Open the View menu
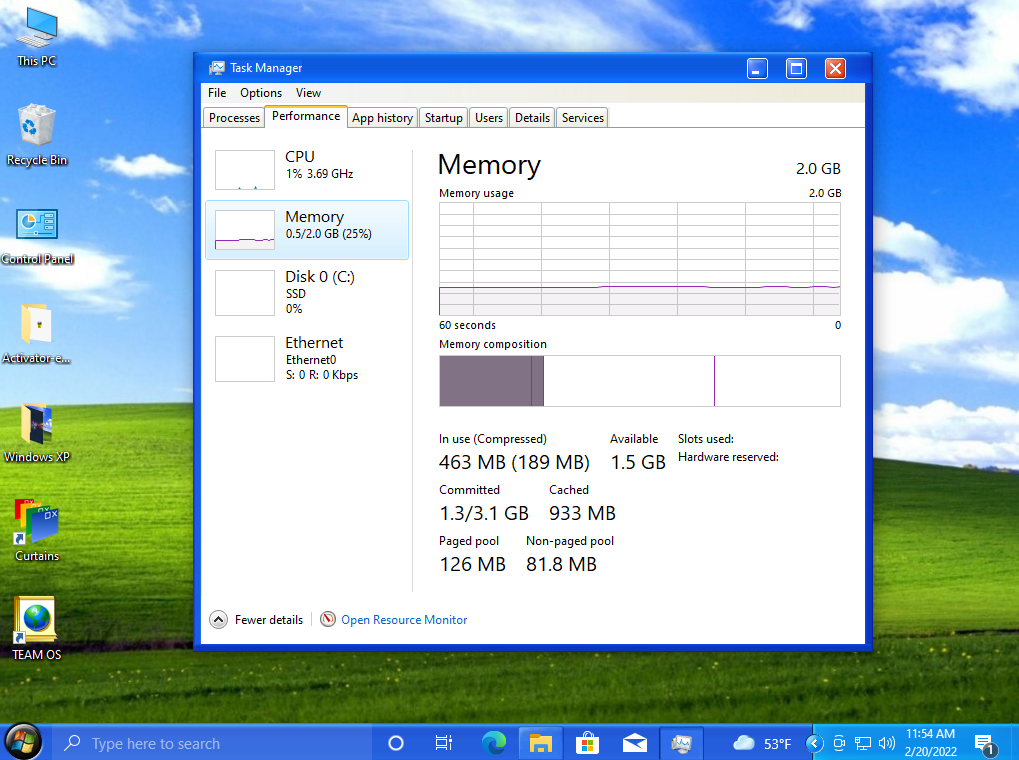The width and height of the screenshot is (1019, 760). coord(308,93)
